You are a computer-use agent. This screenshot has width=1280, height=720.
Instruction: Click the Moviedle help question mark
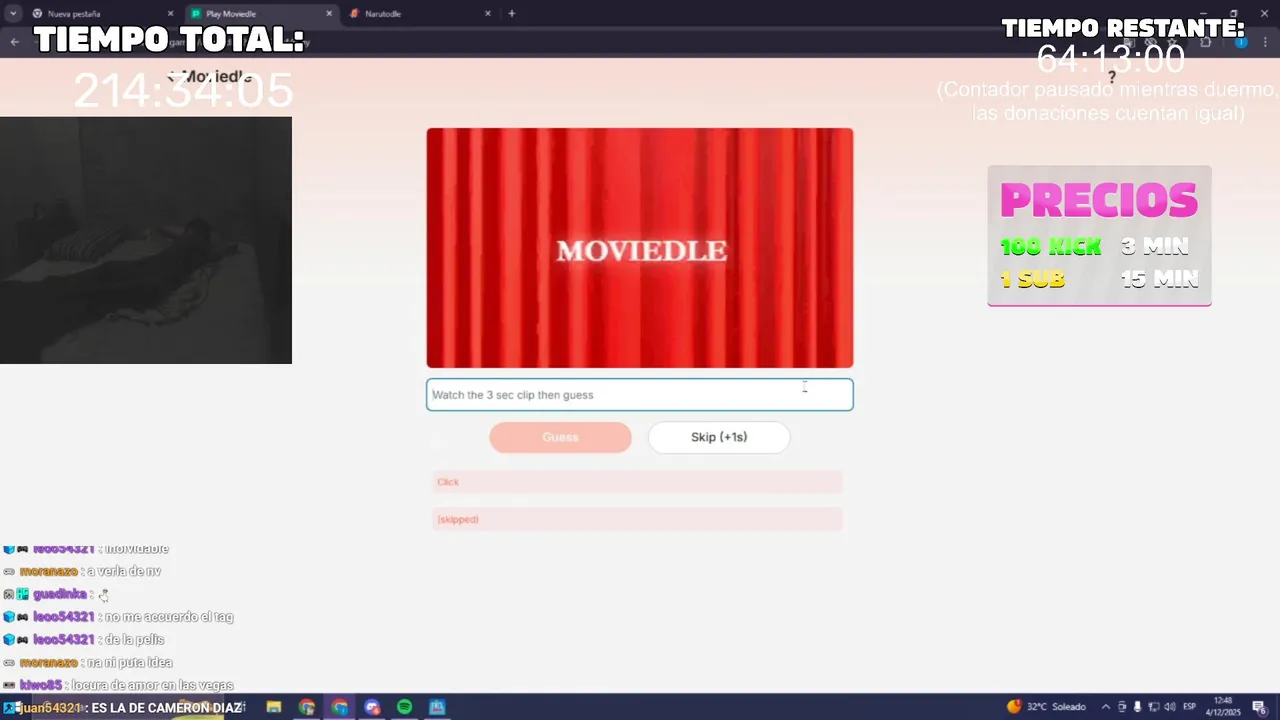pos(1111,77)
